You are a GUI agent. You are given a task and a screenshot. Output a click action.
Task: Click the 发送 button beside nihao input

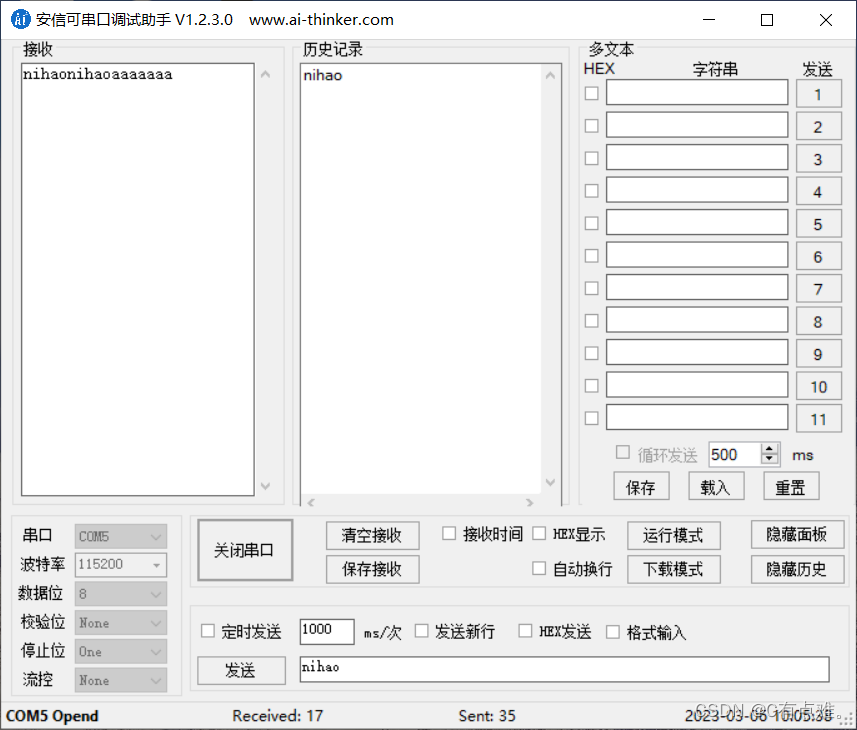(241, 670)
